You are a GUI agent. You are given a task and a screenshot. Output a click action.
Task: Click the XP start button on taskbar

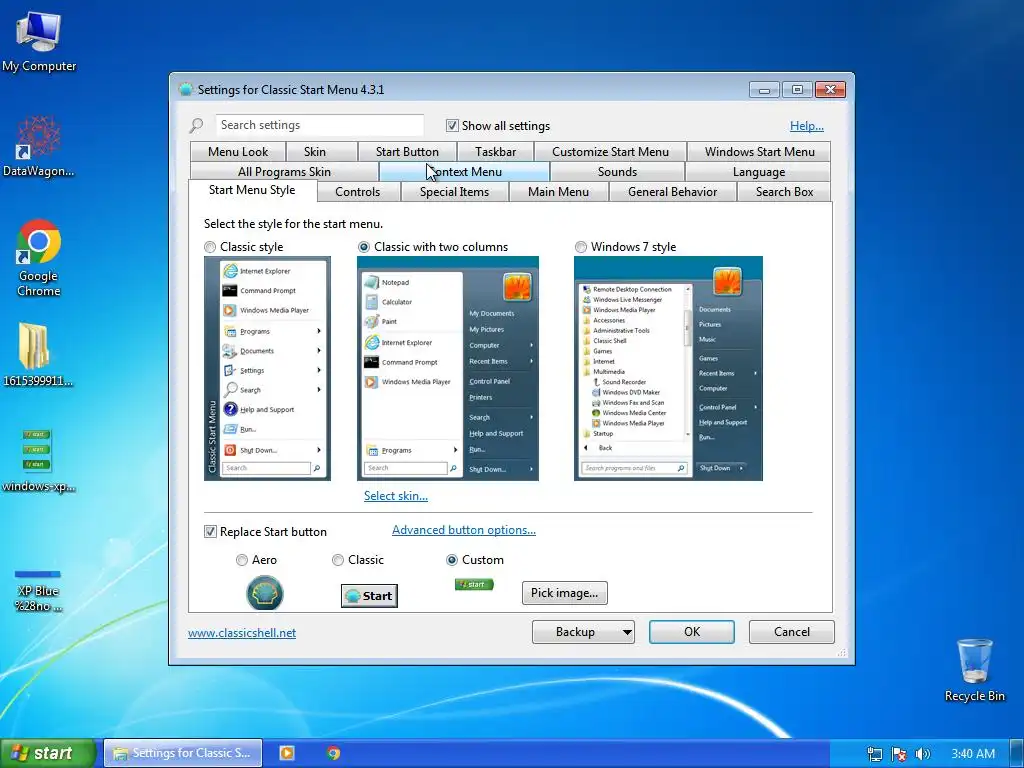[x=48, y=753]
